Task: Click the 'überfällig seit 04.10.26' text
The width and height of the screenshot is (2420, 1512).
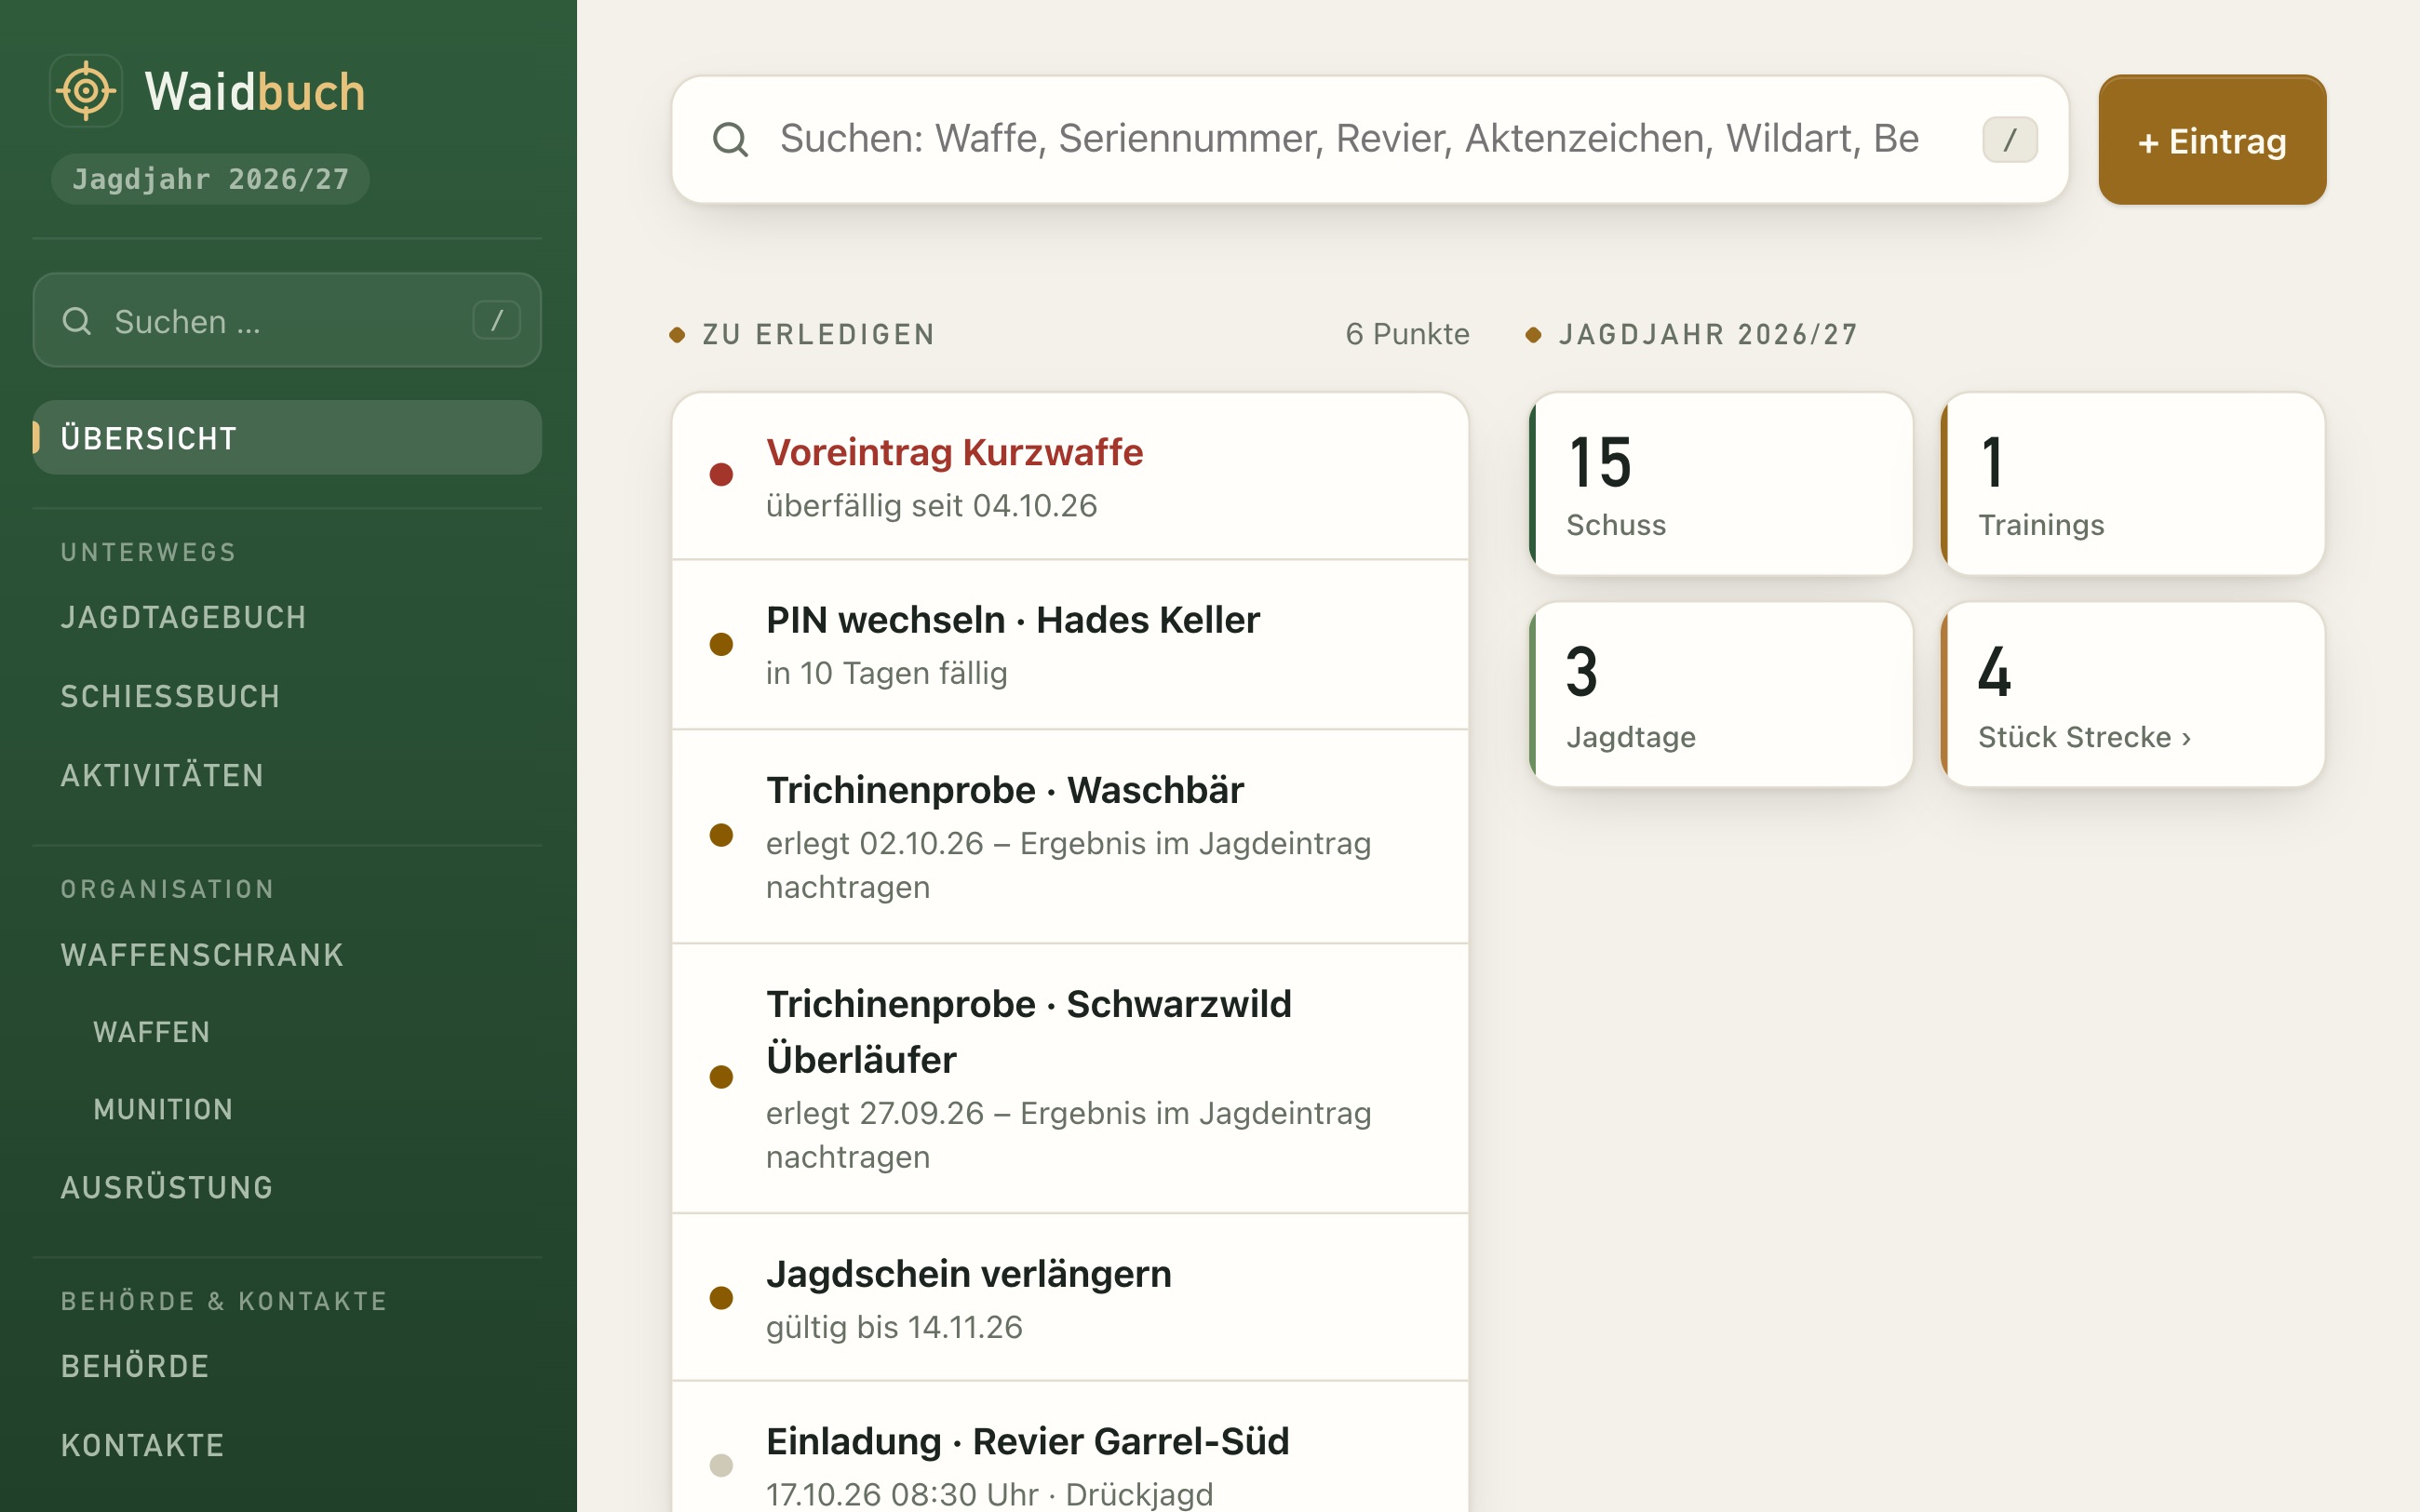Action: pyautogui.click(x=931, y=506)
